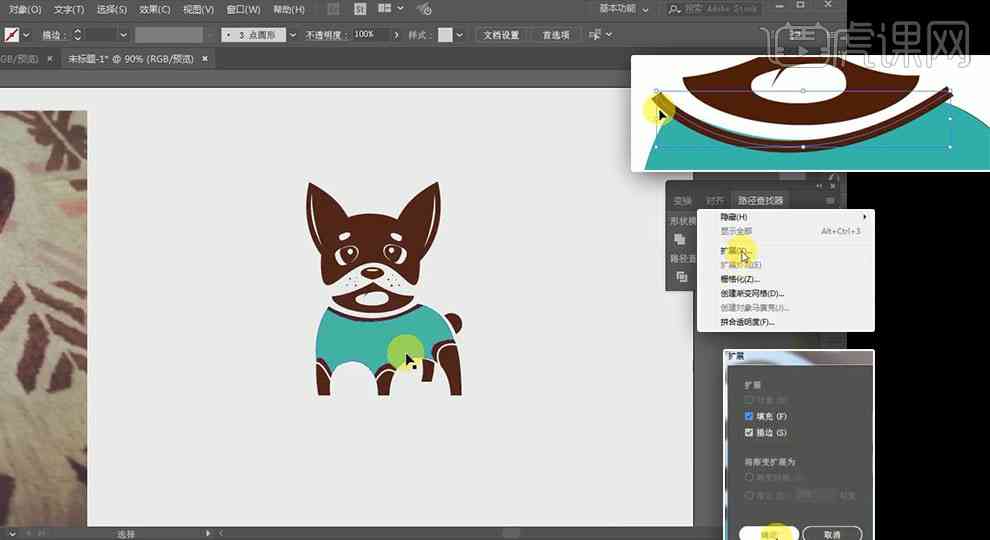Click the opacity 100% field
The image size is (990, 540).
(x=369, y=35)
